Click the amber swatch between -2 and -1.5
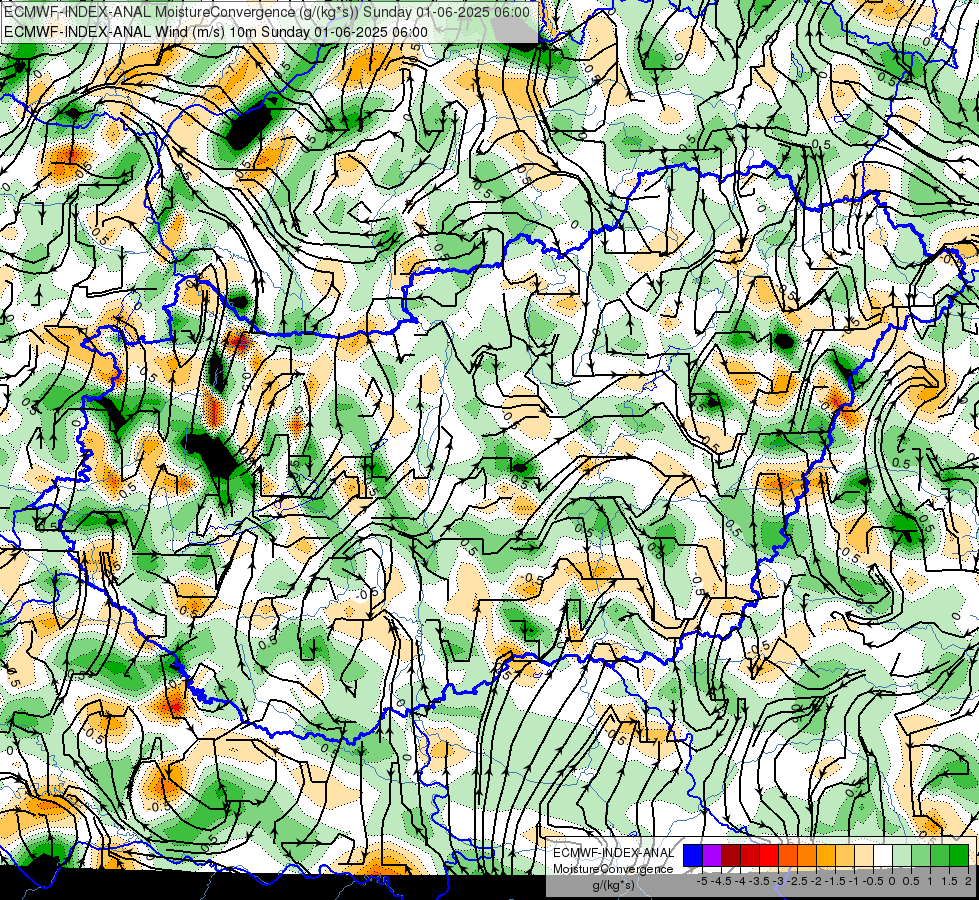Viewport: 979px width, 900px height. click(x=826, y=856)
